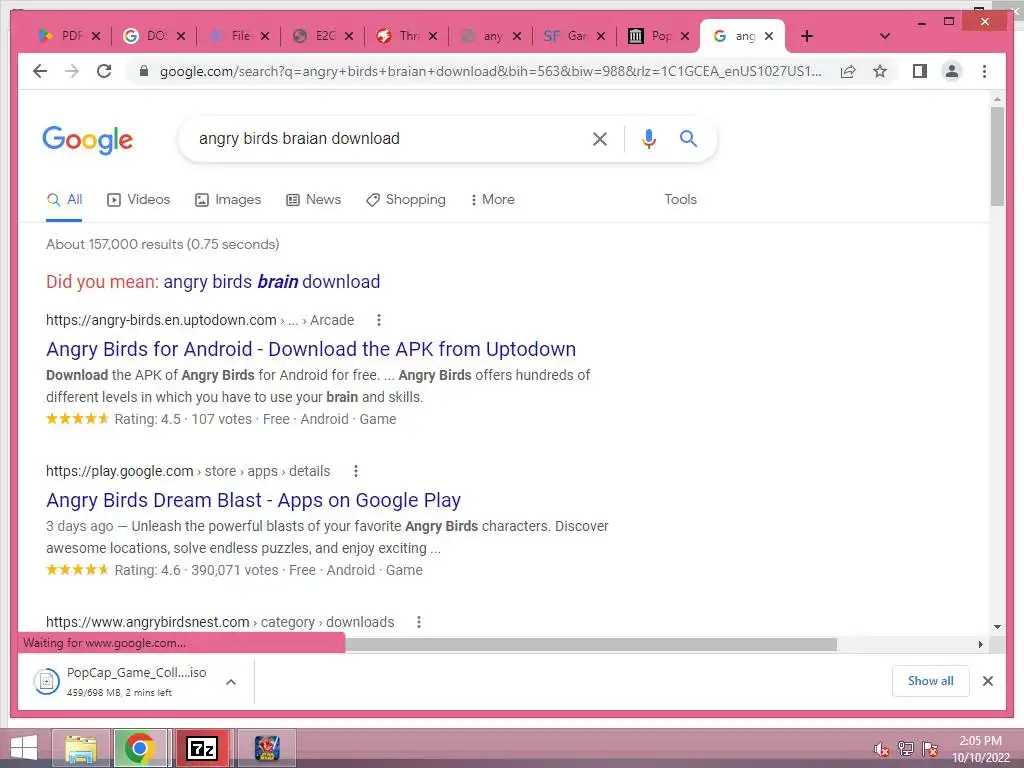Open Angry Birds Dream Blast Google Play link
Viewport: 1024px width, 768px height.
point(253,500)
